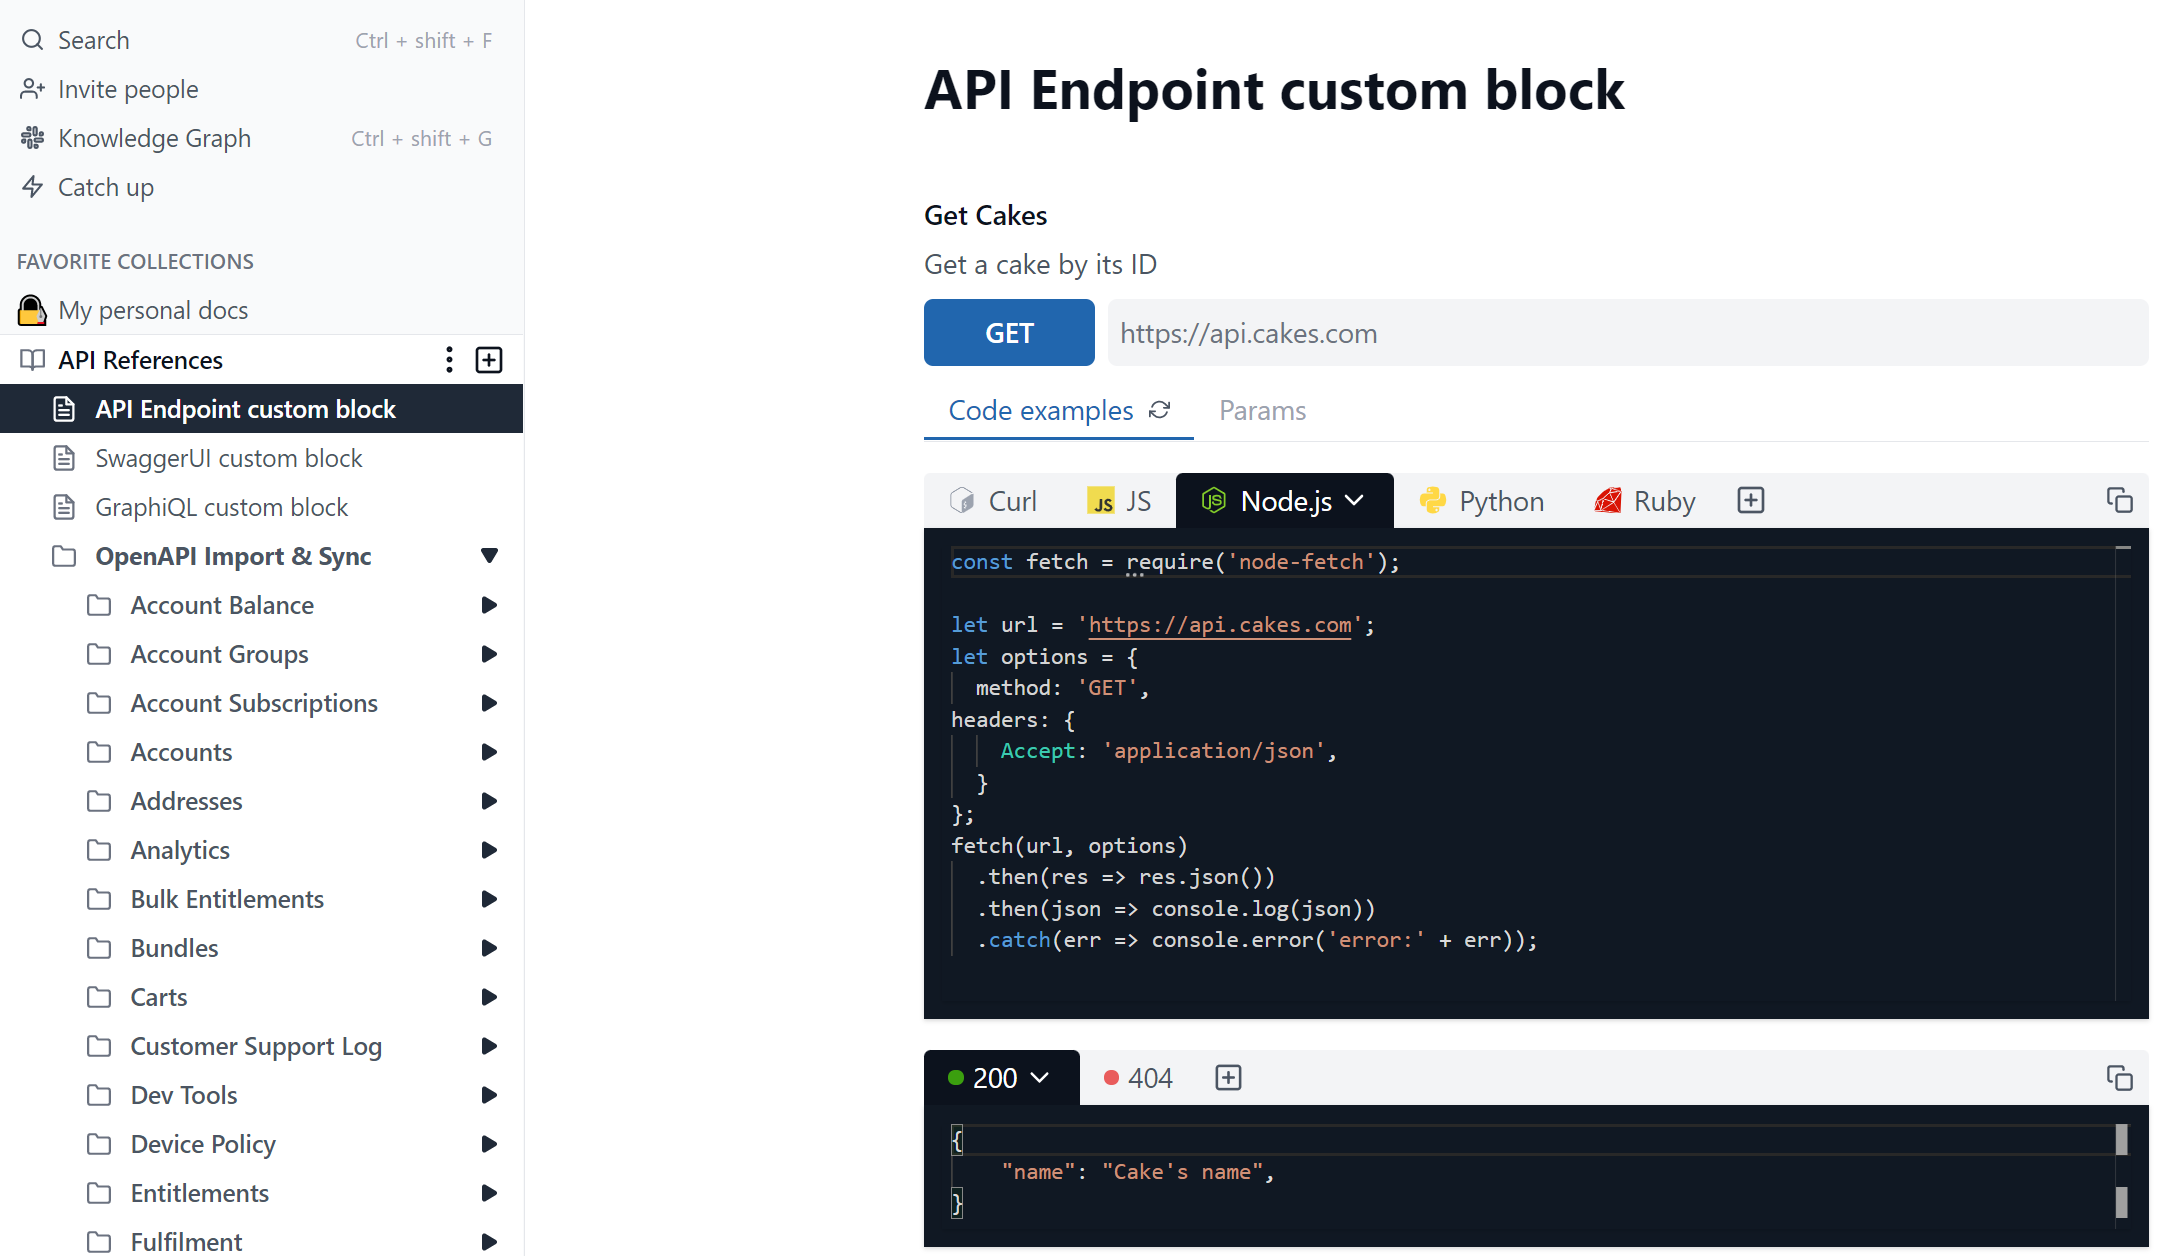
Task: Copy the Node.js code example
Action: point(2120,500)
